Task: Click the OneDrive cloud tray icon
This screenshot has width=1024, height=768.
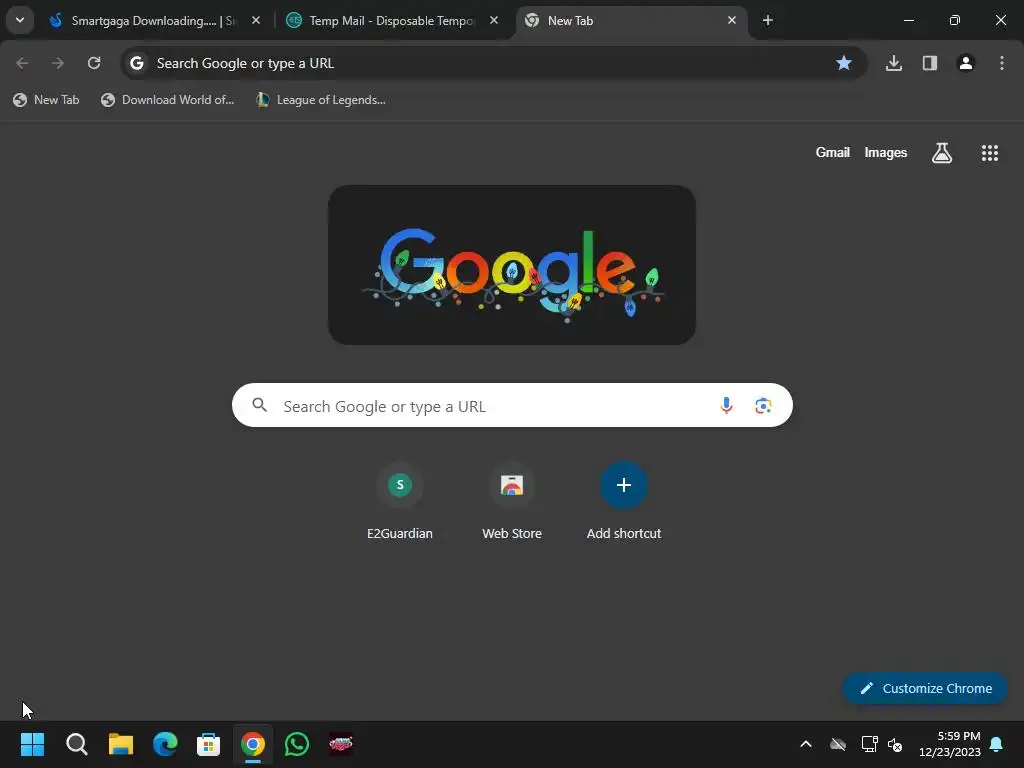Action: 838,744
